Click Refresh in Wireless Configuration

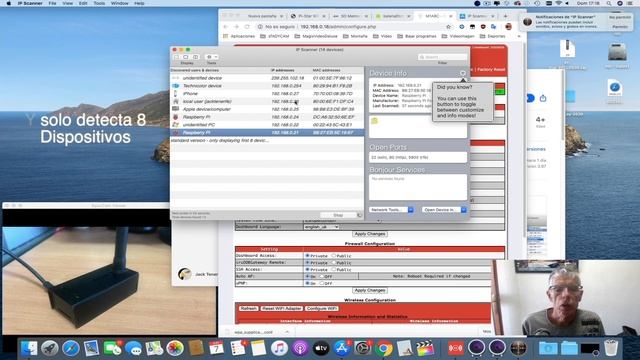pyautogui.click(x=249, y=309)
